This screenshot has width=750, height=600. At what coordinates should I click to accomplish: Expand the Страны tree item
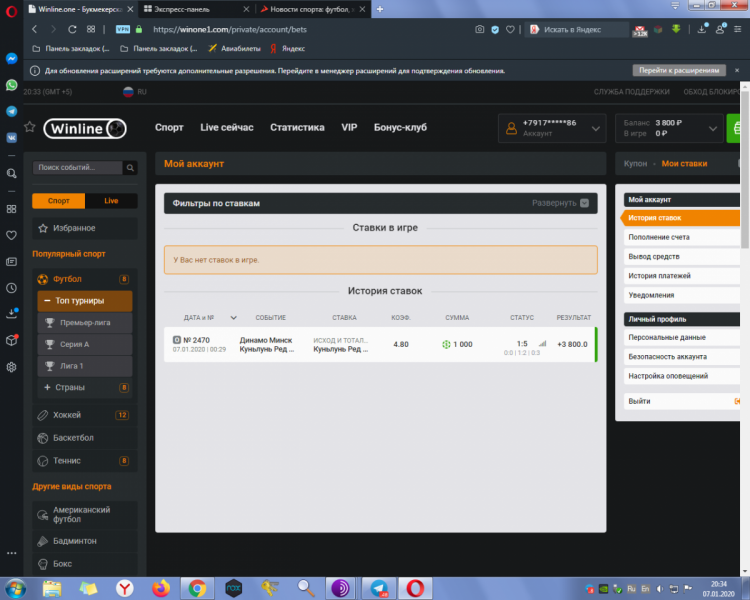tap(47, 387)
